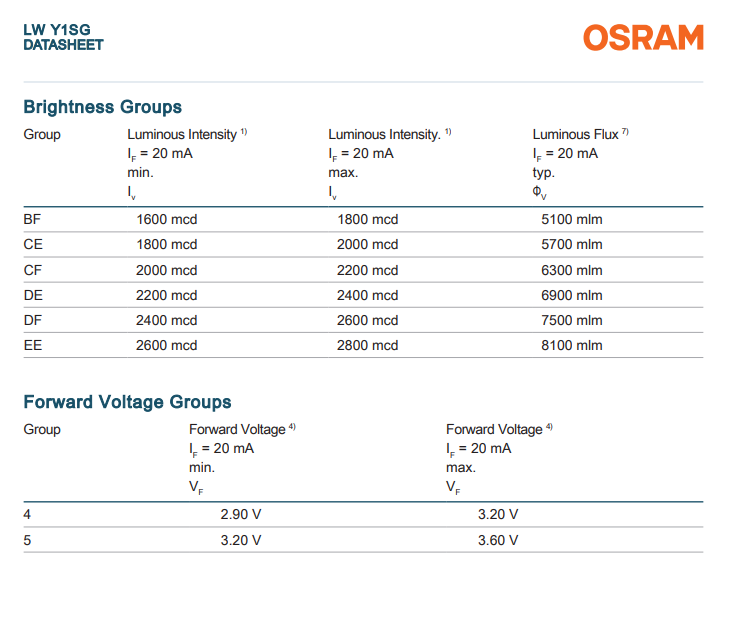Viewport: 731px width, 618px height.
Task: Select the Brightness Groups heading
Action: coord(103,107)
